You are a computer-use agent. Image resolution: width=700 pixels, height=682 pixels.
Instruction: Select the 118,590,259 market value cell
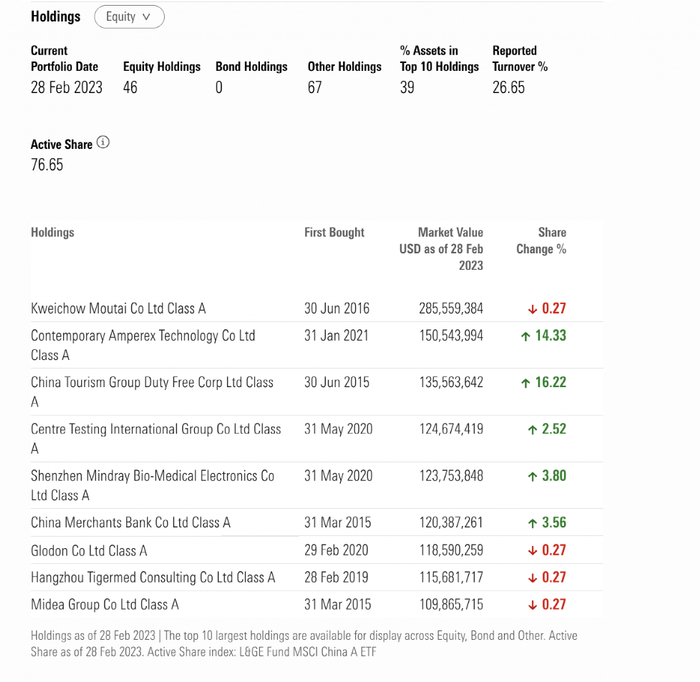point(451,550)
